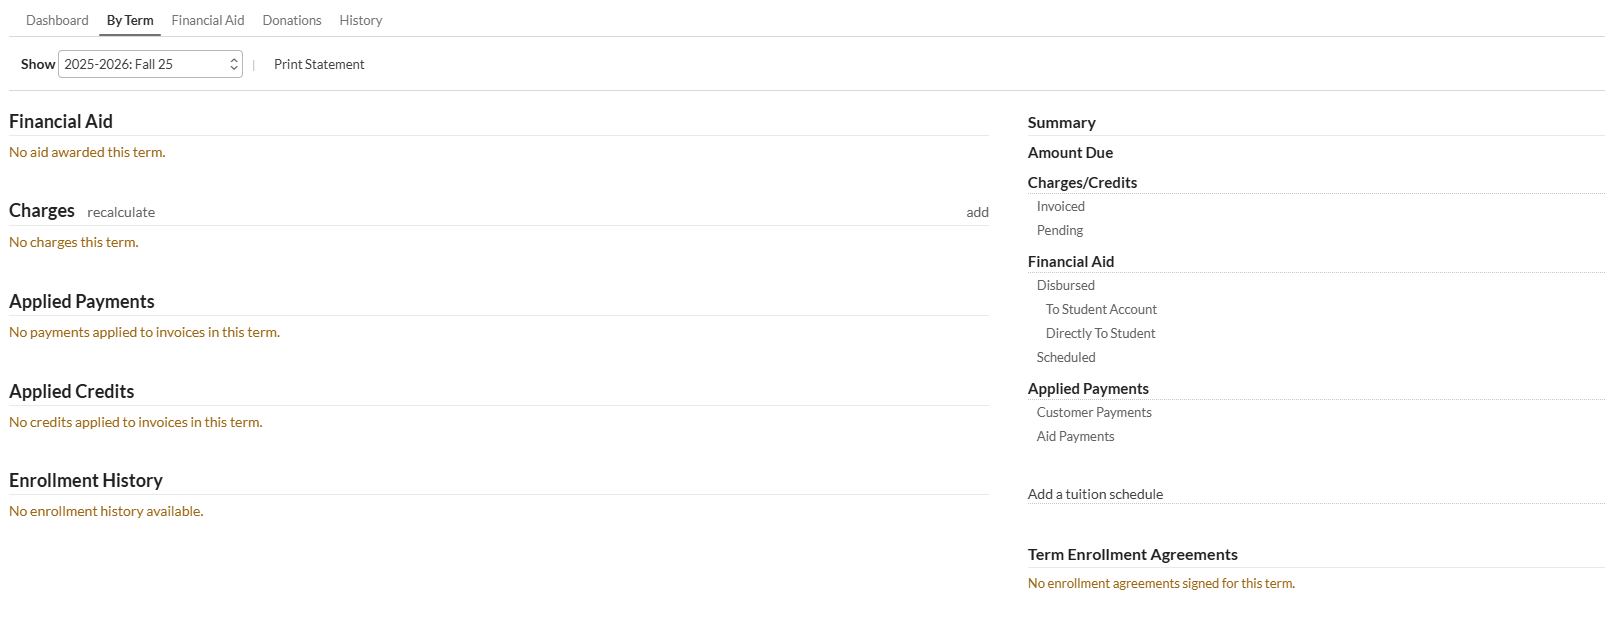Click recalculate next to Charges
This screenshot has width=1605, height=624.
click(121, 212)
